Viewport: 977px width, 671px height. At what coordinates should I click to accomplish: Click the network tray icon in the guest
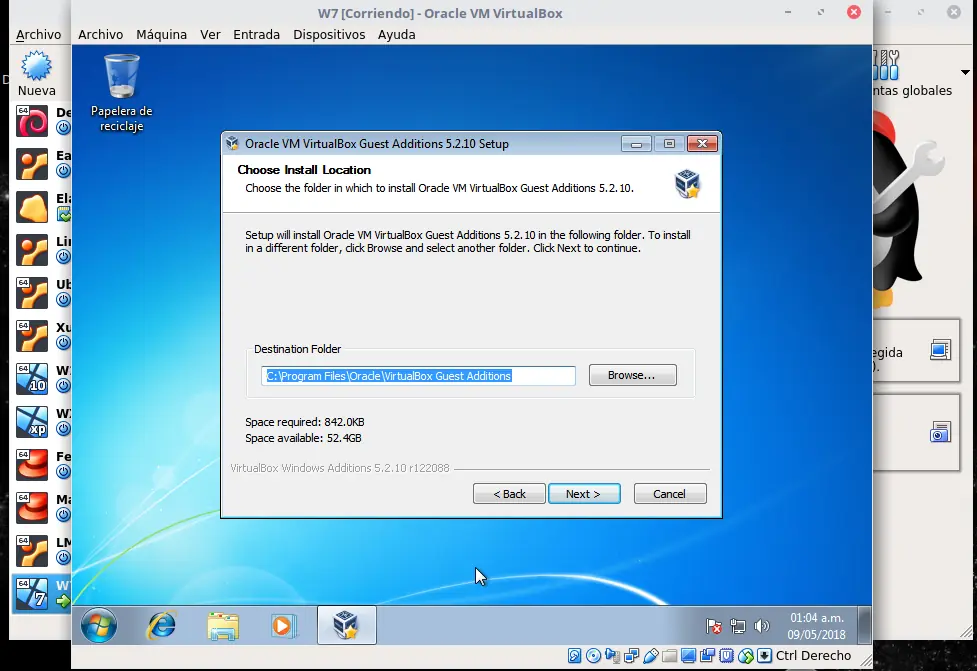click(x=738, y=626)
